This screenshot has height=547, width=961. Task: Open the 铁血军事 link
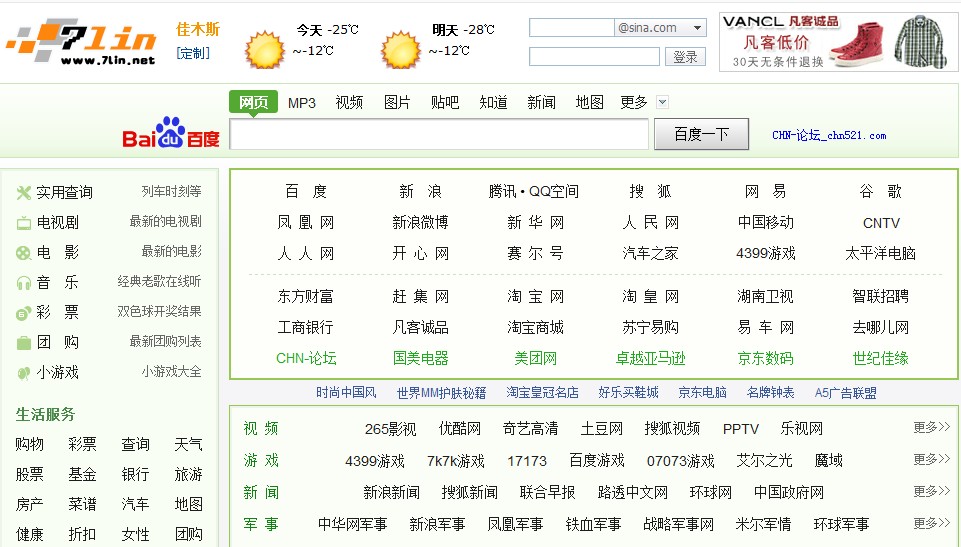tap(593, 524)
